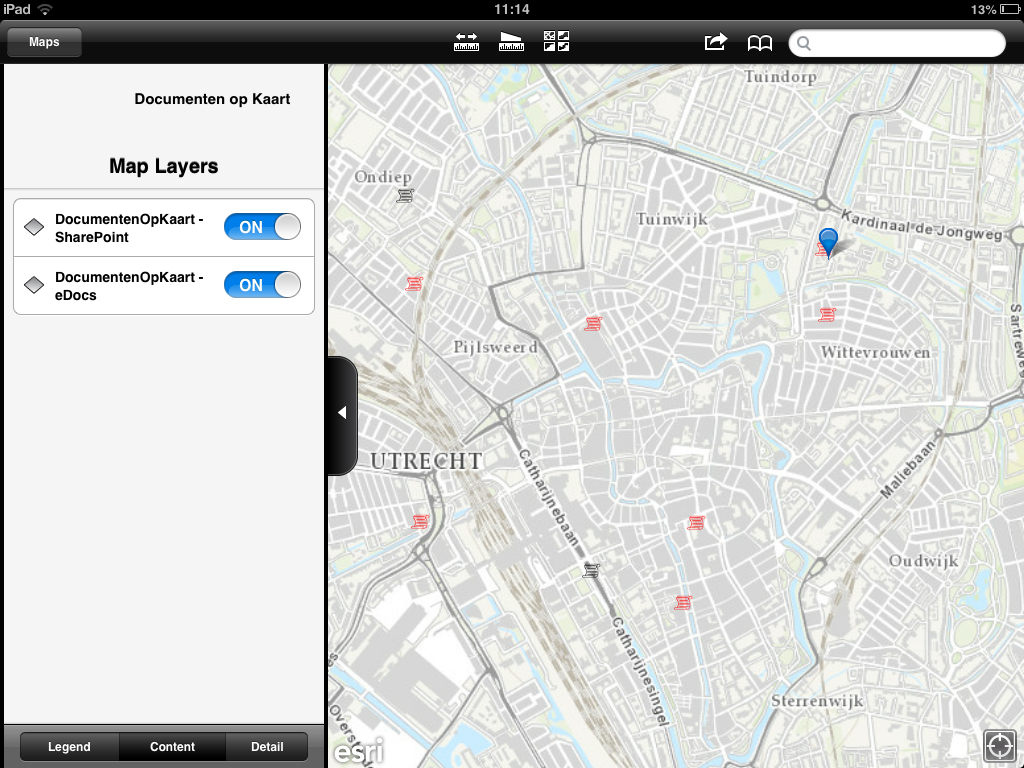Select the DocumentenOpKaart - eDocs layer name

click(129, 286)
